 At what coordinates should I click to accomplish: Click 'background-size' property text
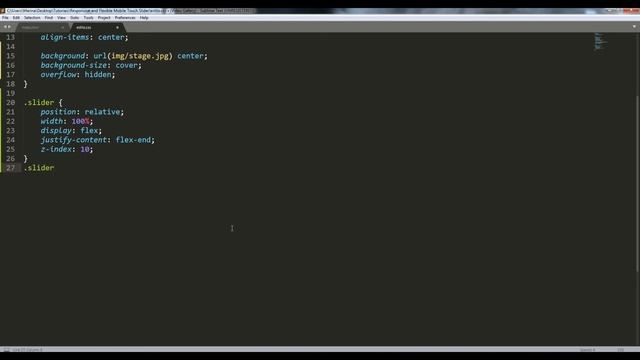click(x=73, y=65)
